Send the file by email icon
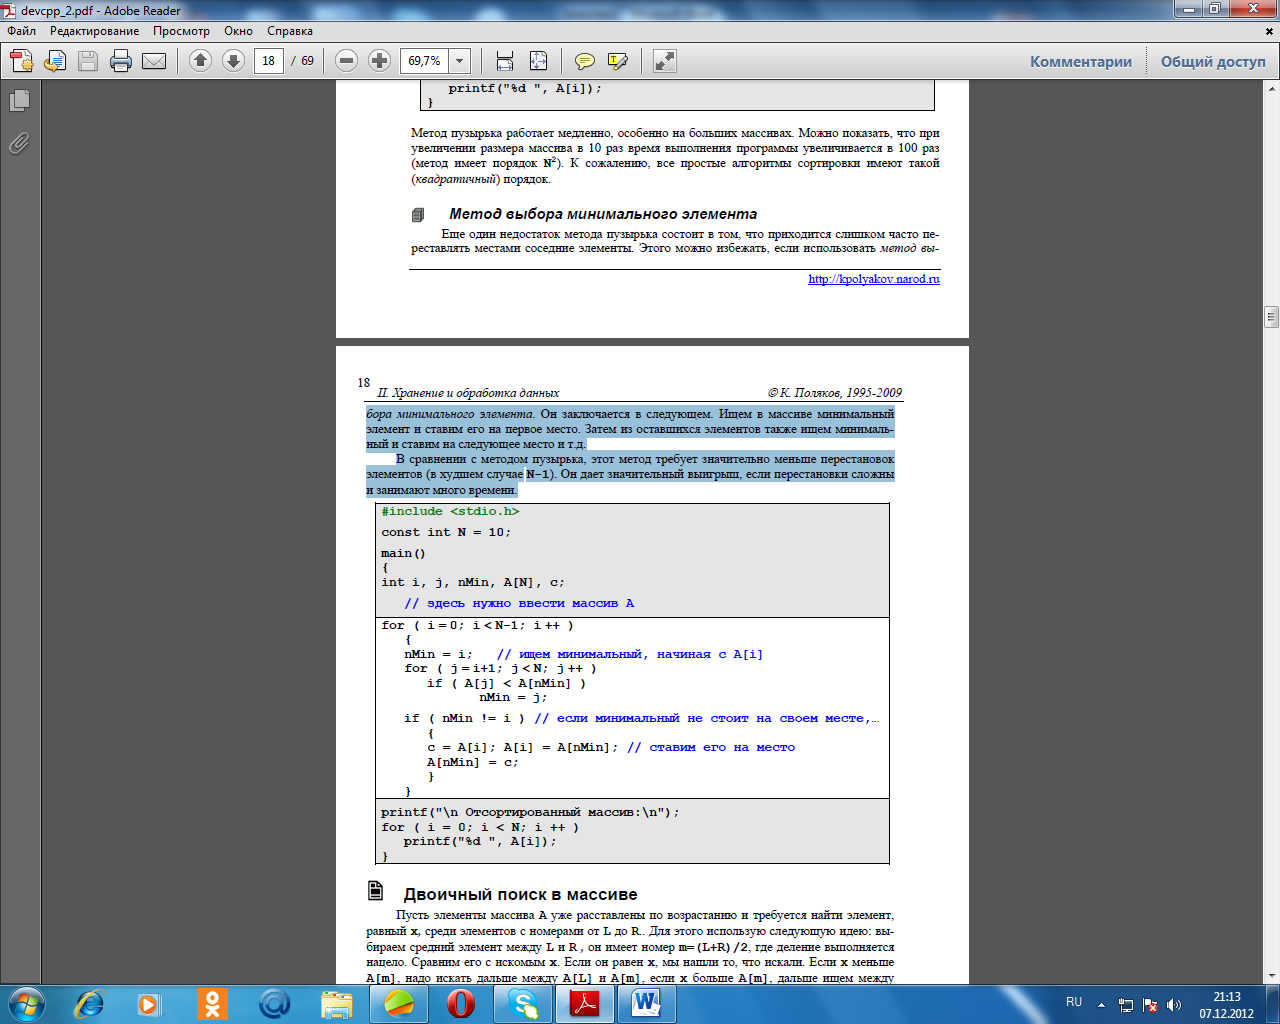Image resolution: width=1280 pixels, height=1024 pixels. coord(154,61)
